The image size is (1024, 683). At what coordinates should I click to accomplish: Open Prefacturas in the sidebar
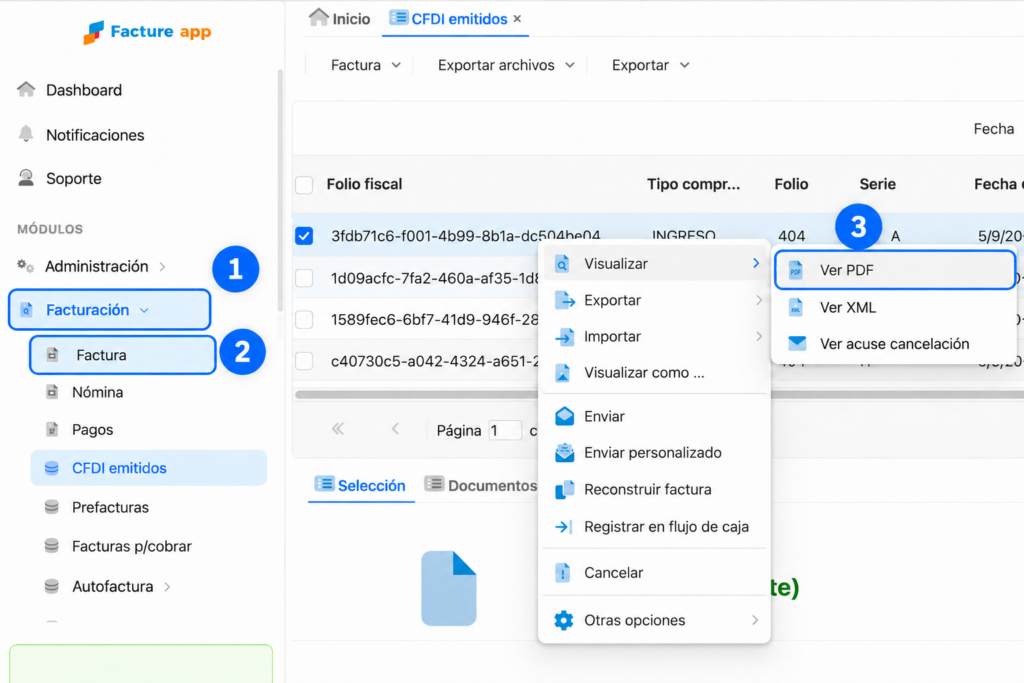(x=110, y=507)
